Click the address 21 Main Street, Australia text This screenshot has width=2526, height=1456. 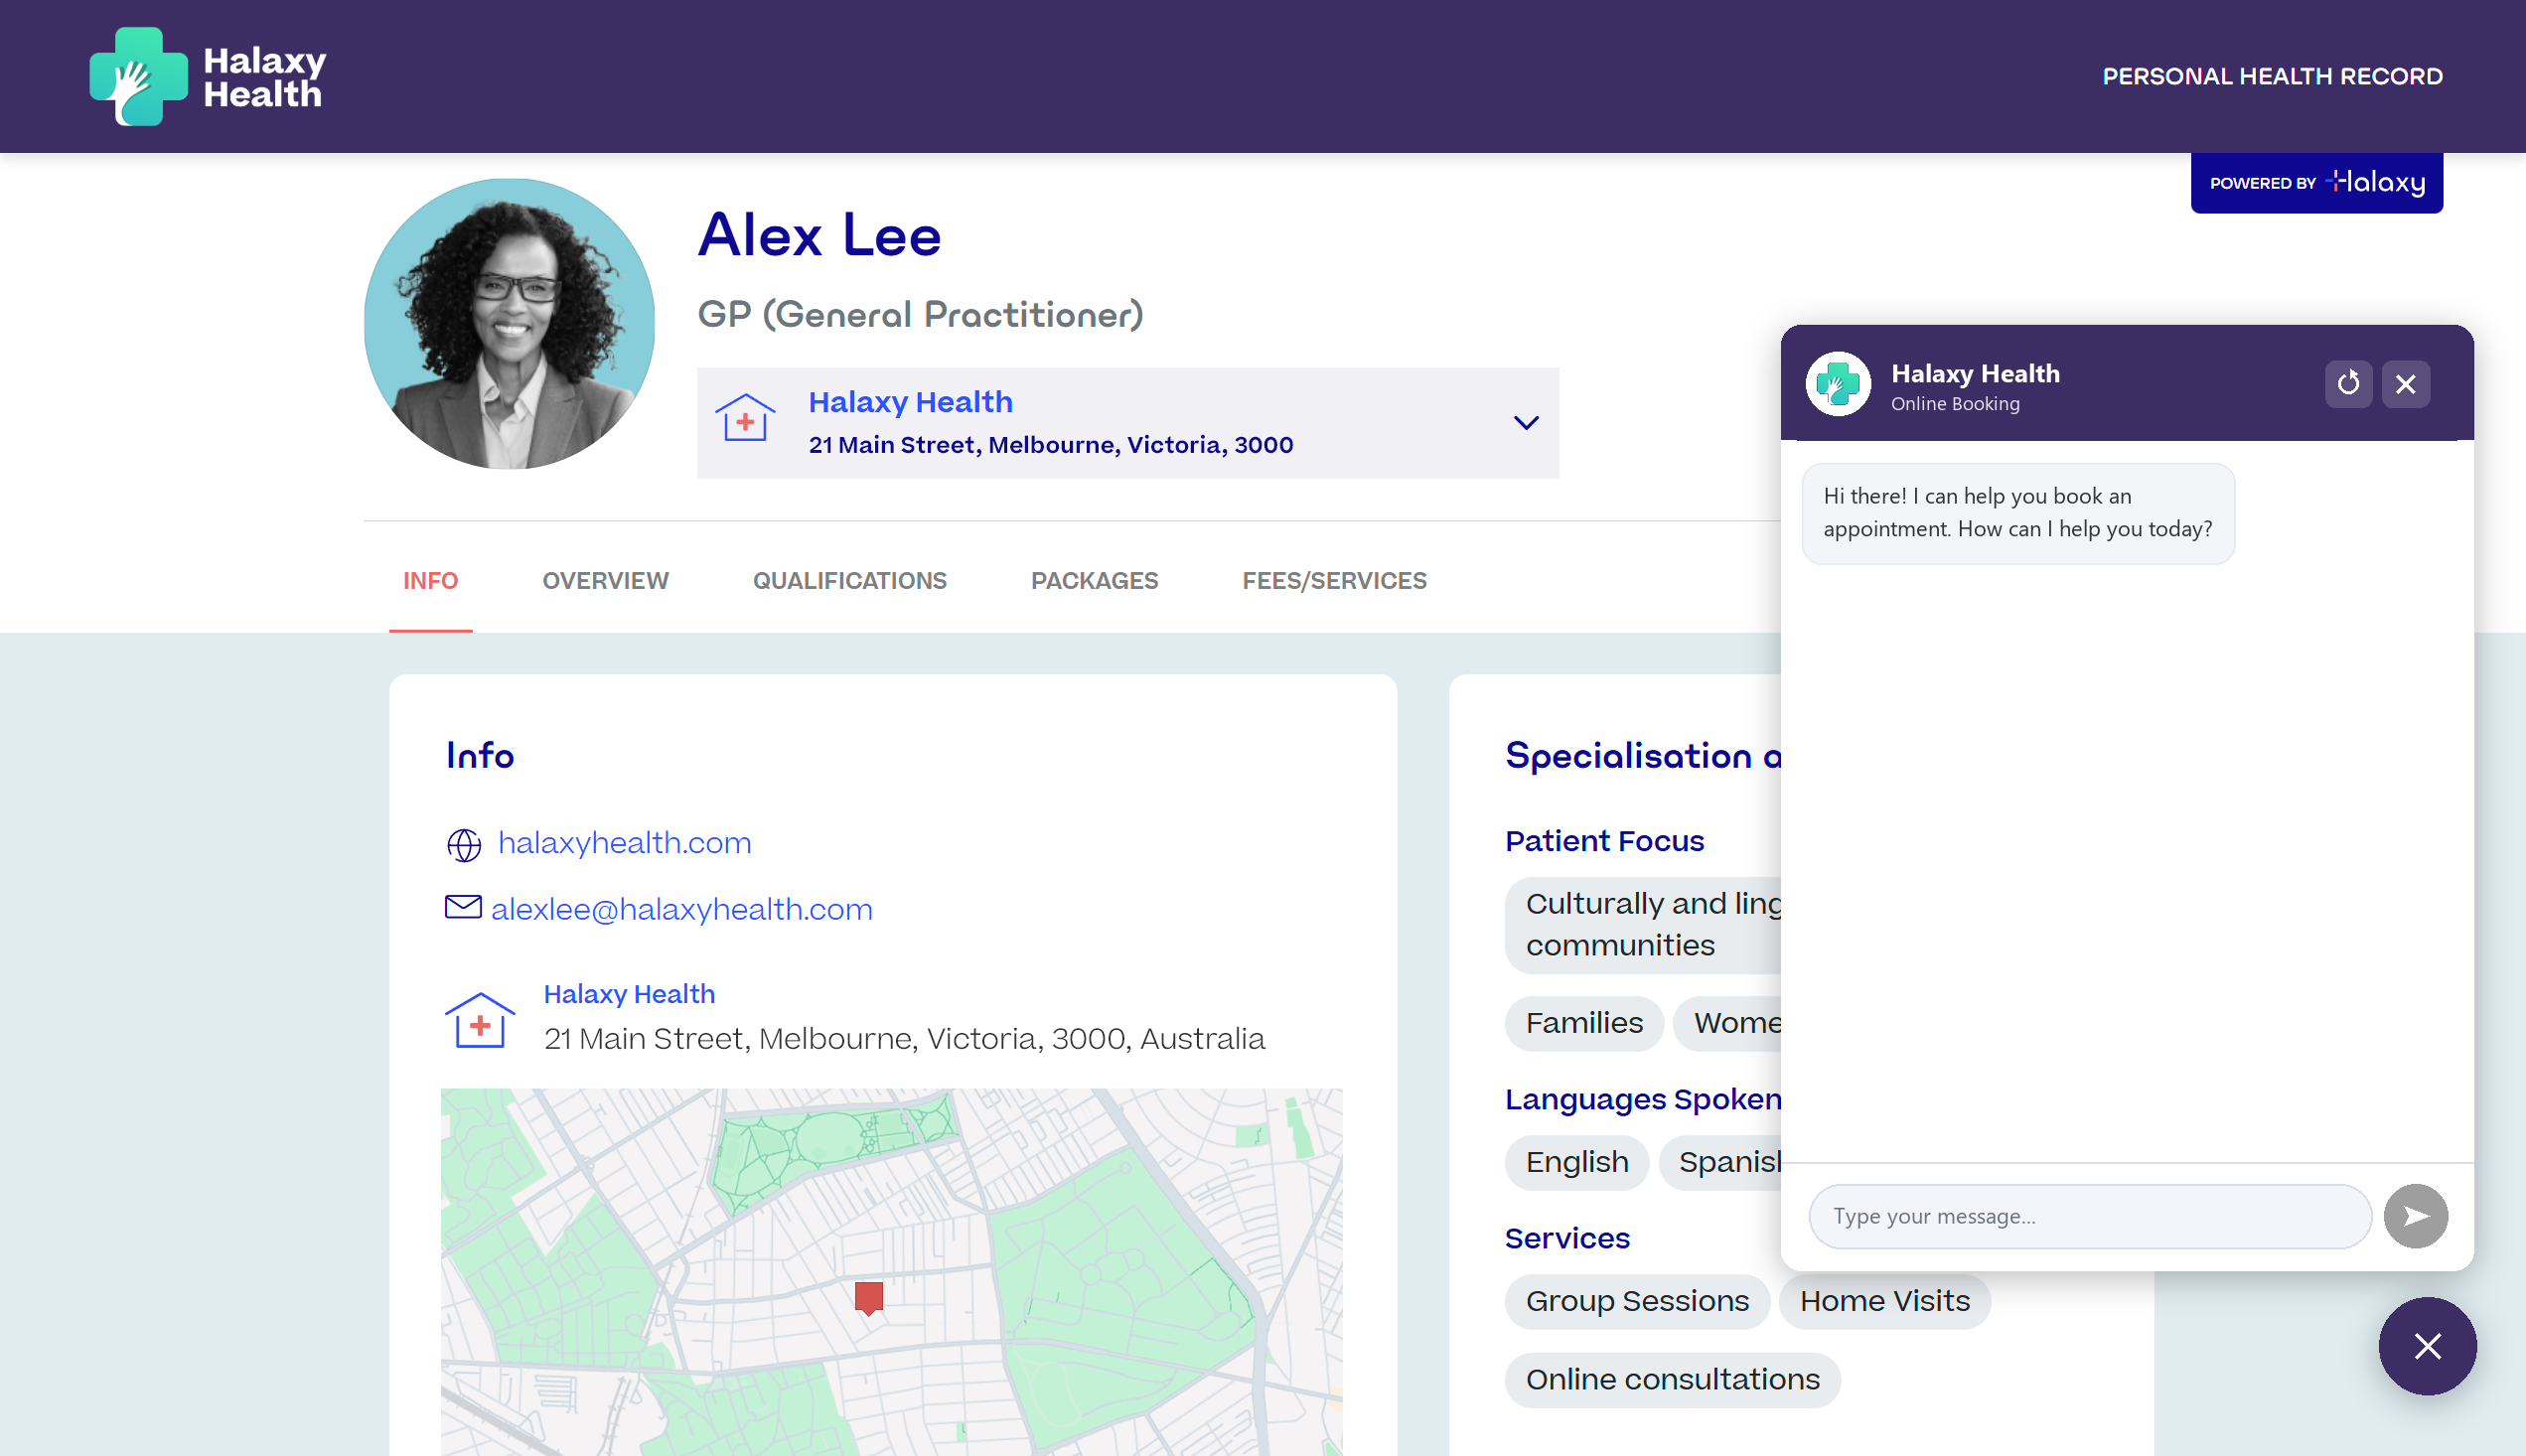904,1039
